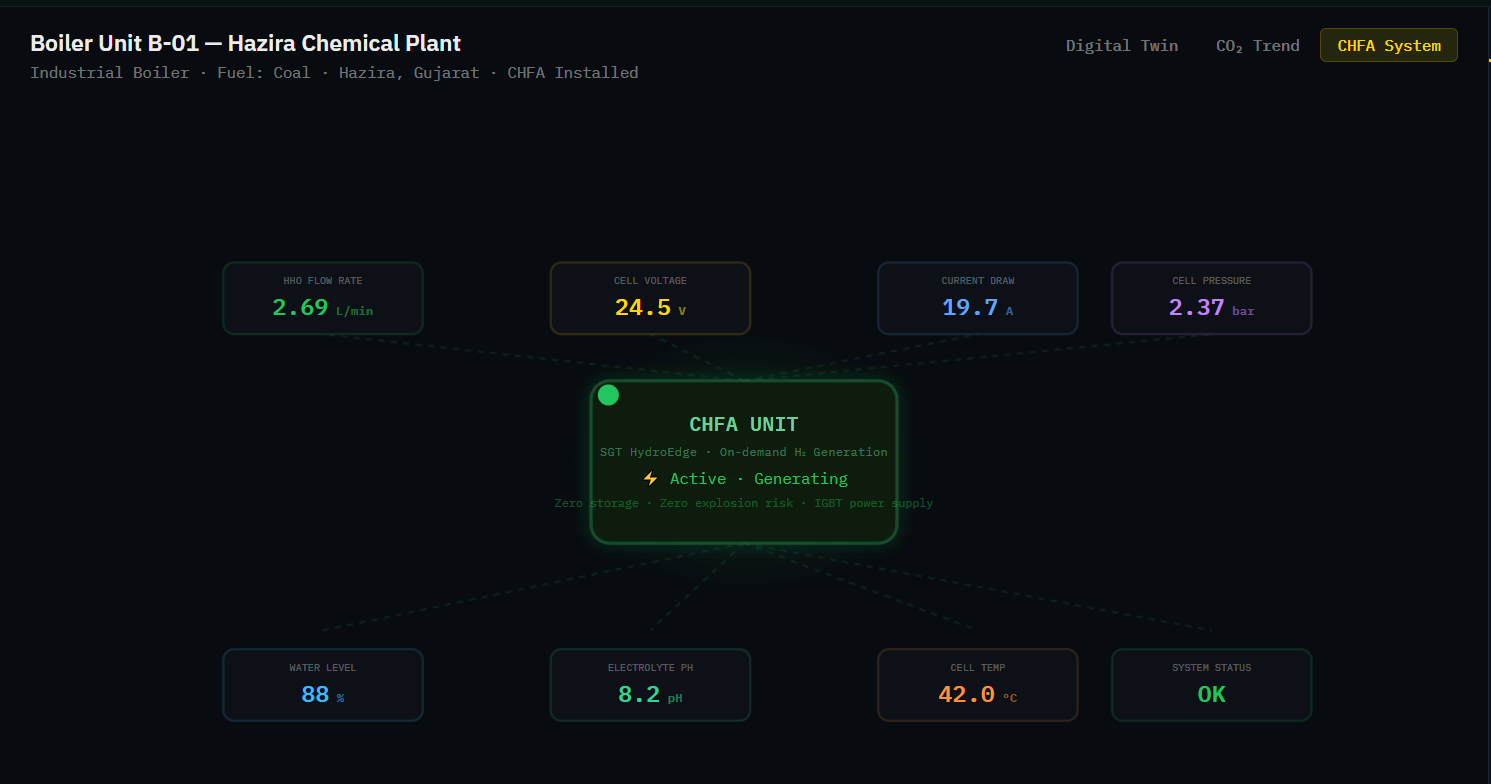Open the Current Draw reading card
The height and width of the screenshot is (784, 1491).
coord(977,298)
